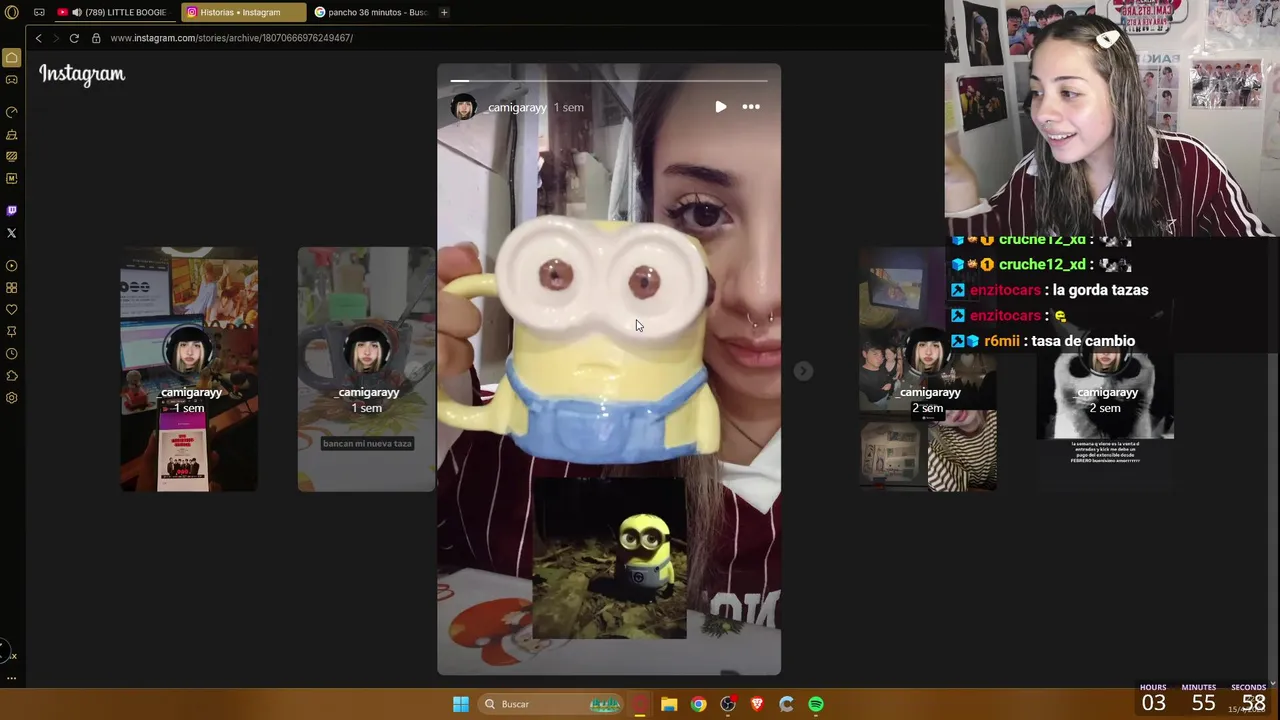The width and height of the screenshot is (1280, 720).
Task: Open Opera GX from the taskbar
Action: coord(640,704)
